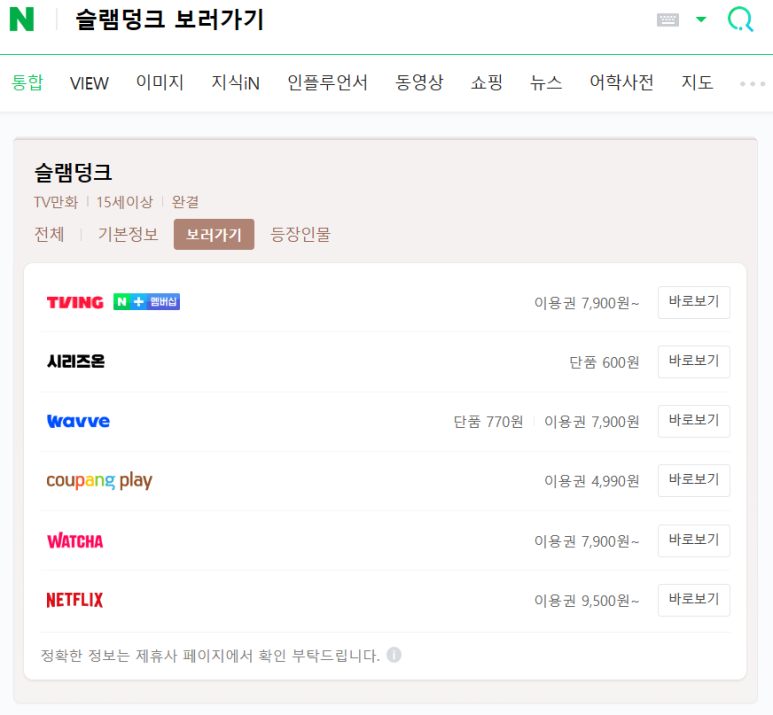This screenshot has width=773, height=715.
Task: Select the 통합 tab
Action: [x=28, y=82]
